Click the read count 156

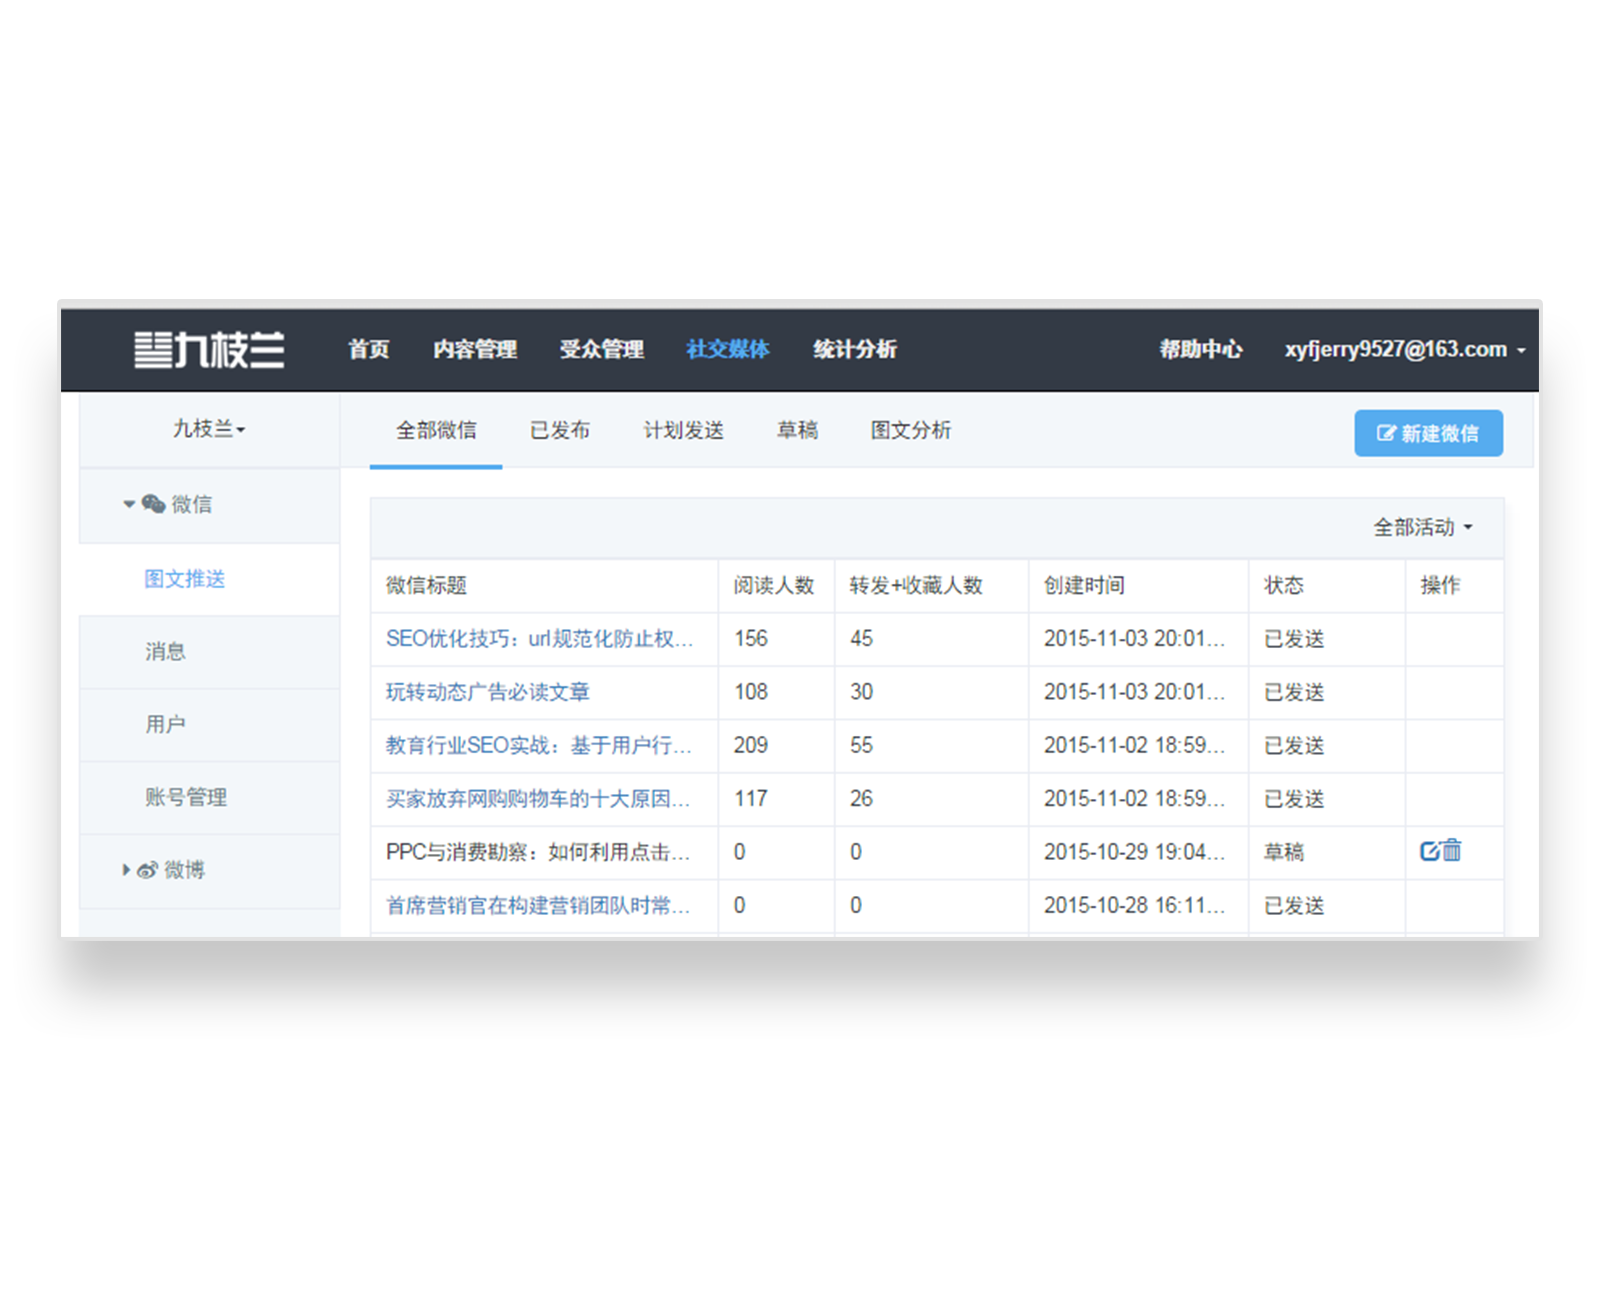[751, 639]
